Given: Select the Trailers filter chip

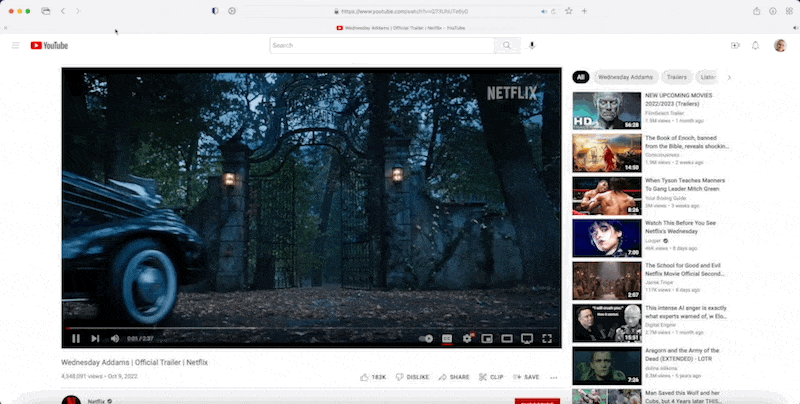Looking at the screenshot, I should point(677,77).
